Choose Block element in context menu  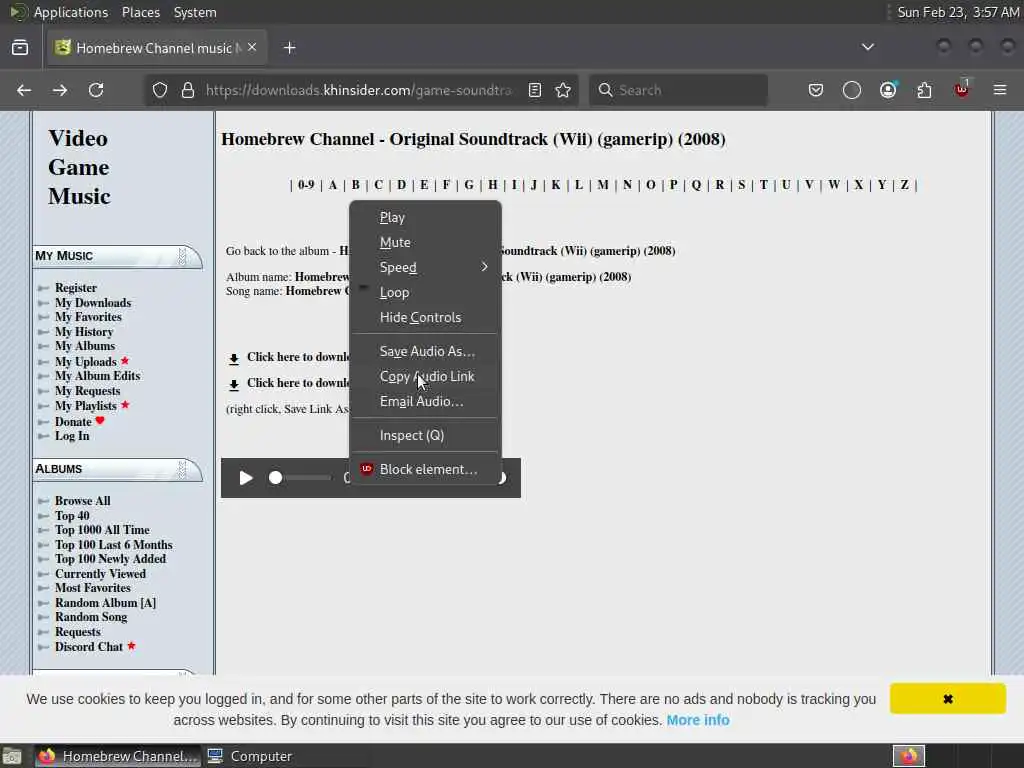[x=426, y=469]
